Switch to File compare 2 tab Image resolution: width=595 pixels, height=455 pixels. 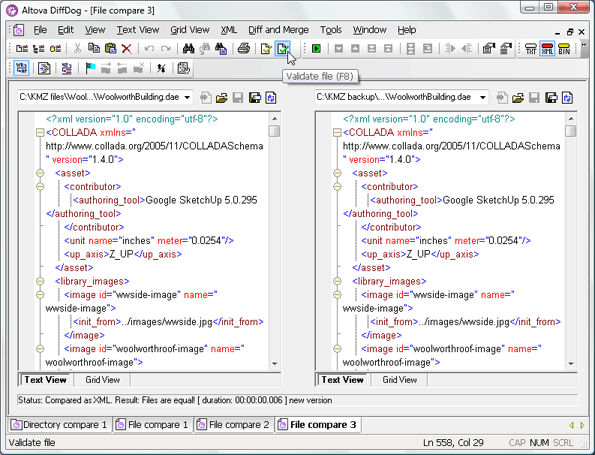coord(234,425)
